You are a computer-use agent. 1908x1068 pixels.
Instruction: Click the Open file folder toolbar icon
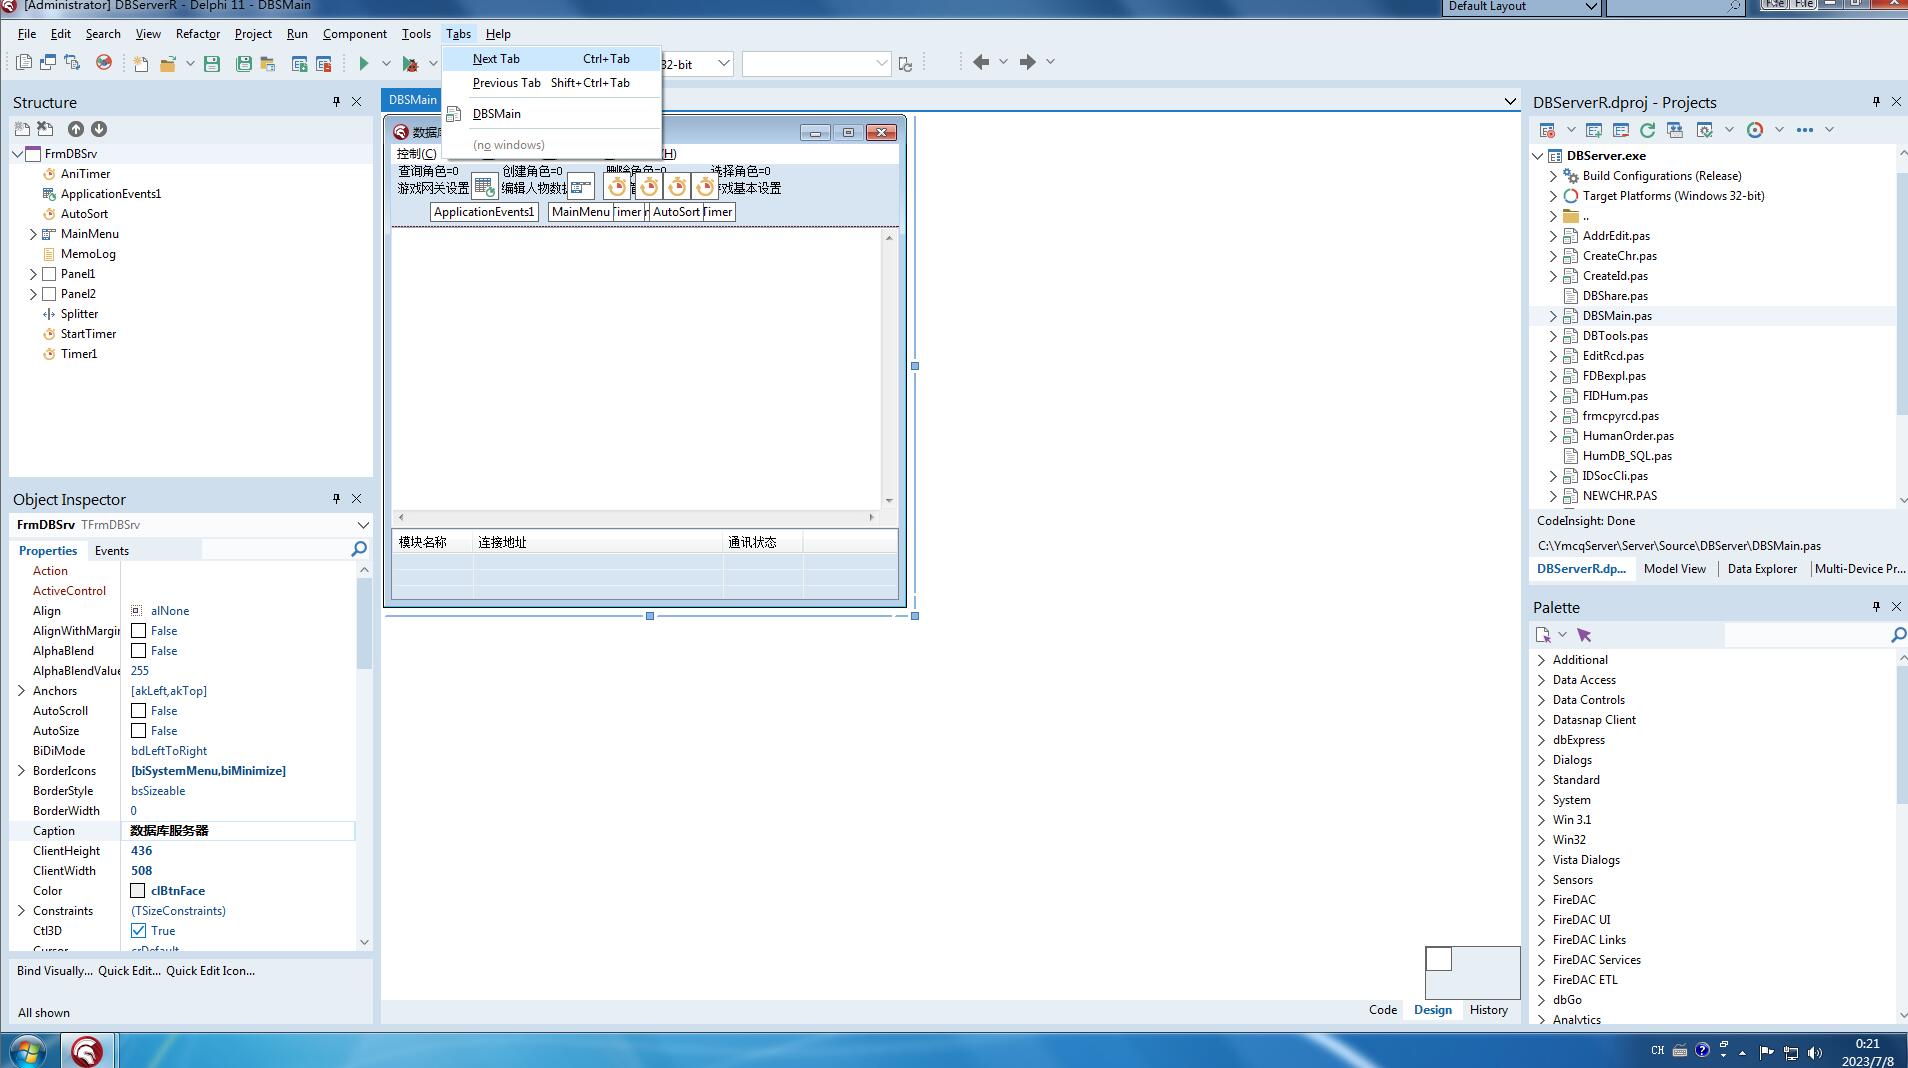(x=168, y=63)
